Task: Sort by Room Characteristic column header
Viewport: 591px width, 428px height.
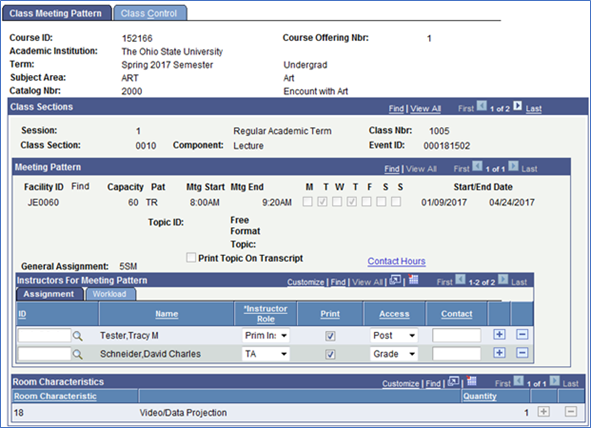Action: (x=55, y=396)
